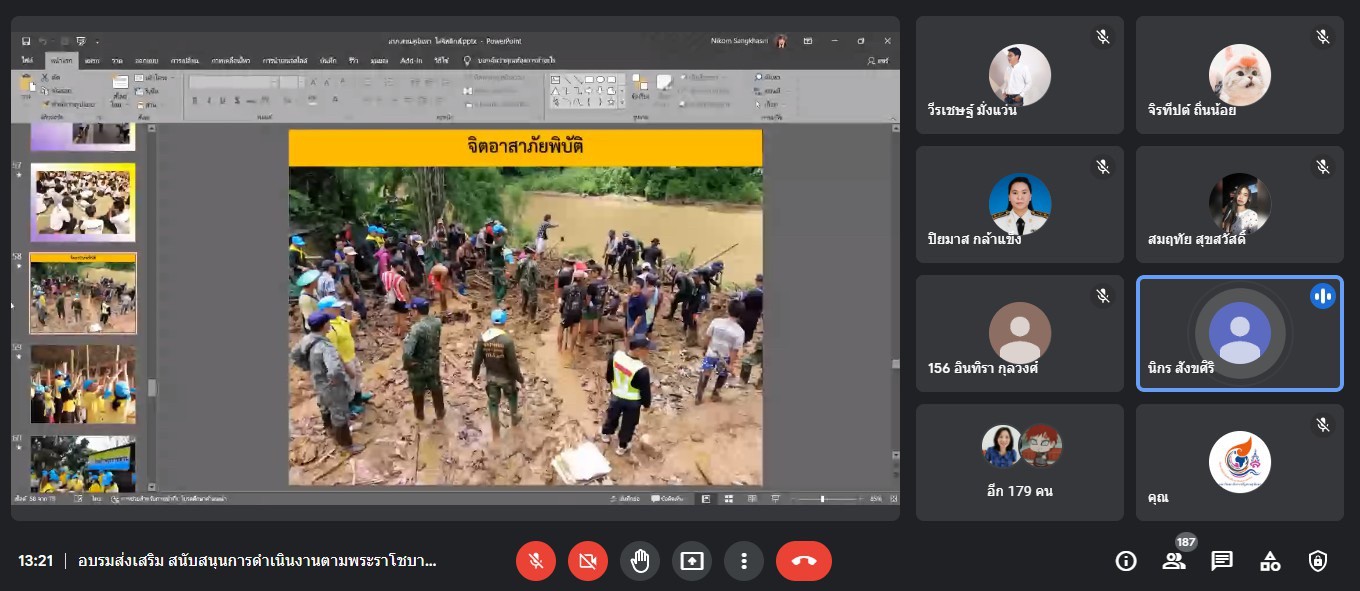Open the three-dot more options menu
This screenshot has height=591, width=1360.
click(743, 561)
